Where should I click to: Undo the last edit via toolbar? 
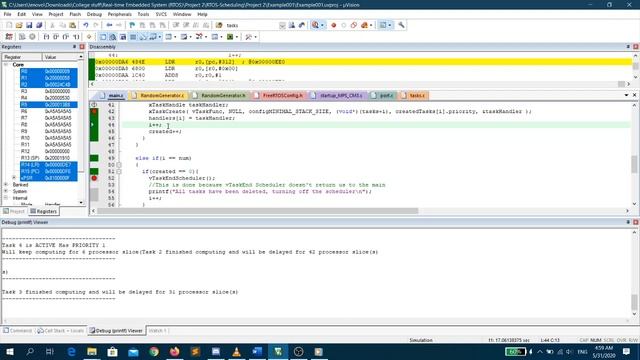point(86,25)
